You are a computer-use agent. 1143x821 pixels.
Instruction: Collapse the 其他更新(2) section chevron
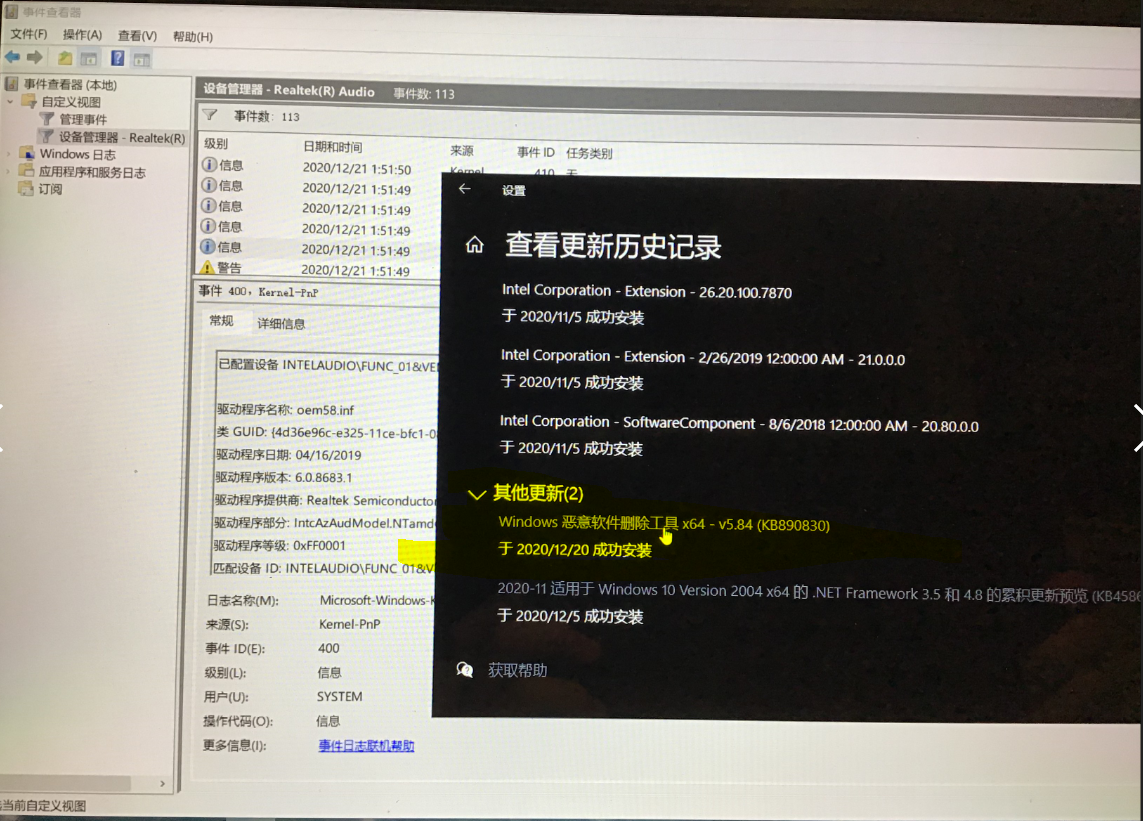[477, 493]
